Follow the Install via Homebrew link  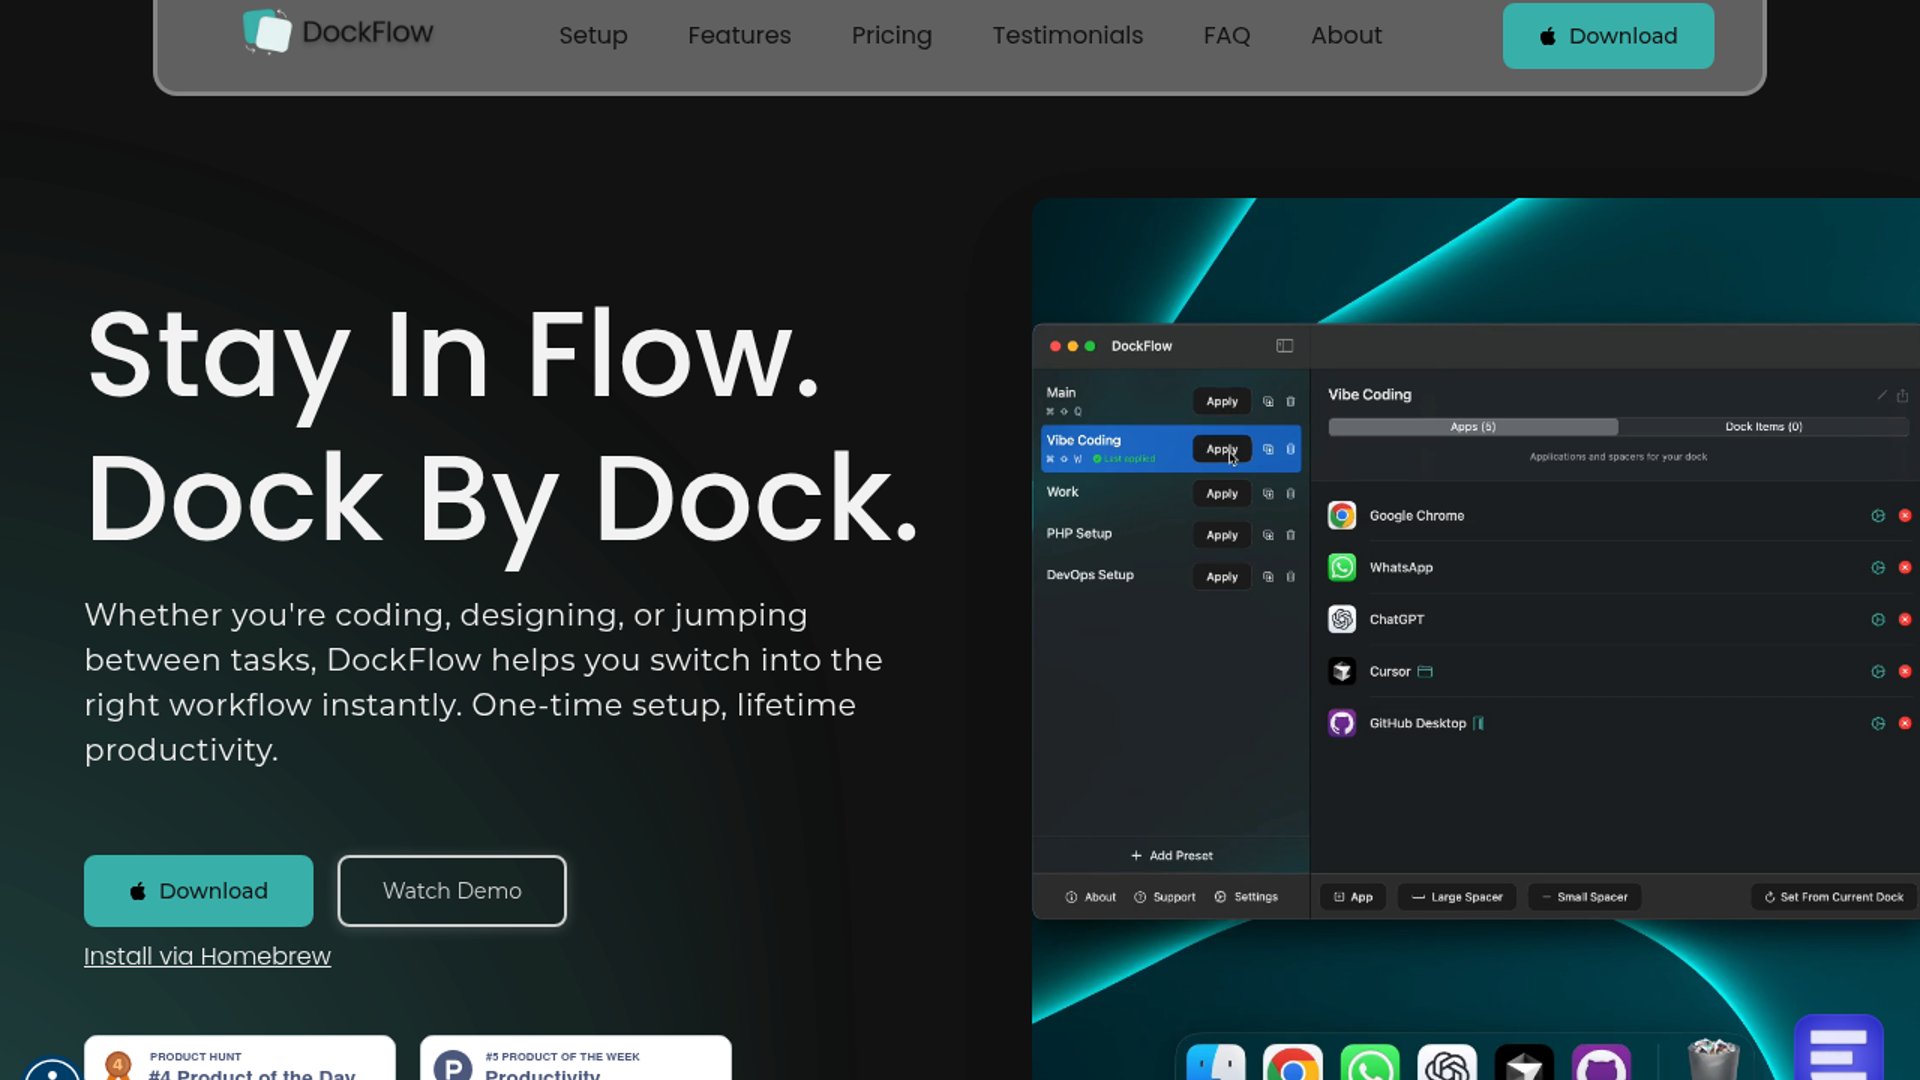(x=207, y=957)
